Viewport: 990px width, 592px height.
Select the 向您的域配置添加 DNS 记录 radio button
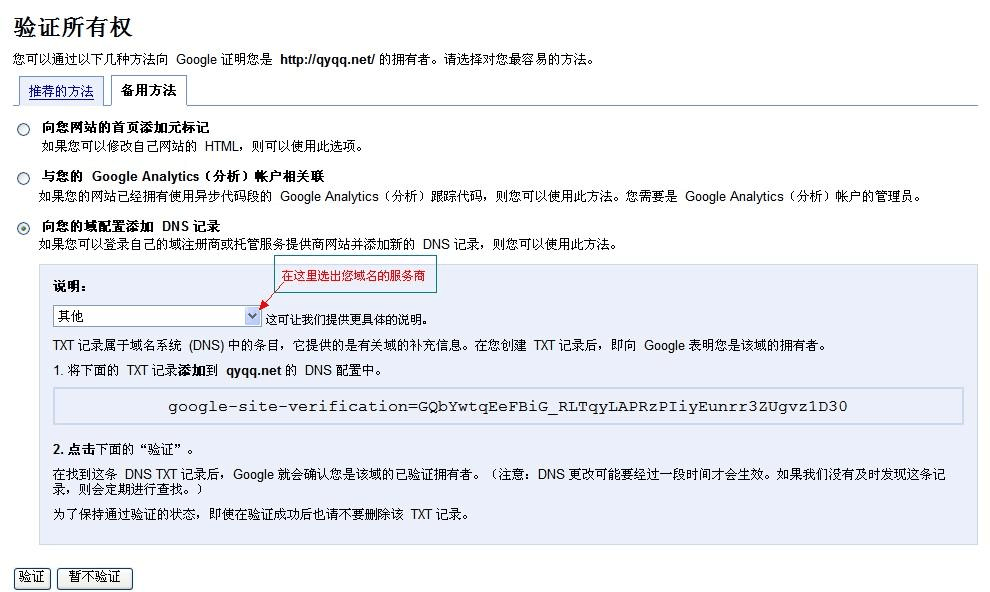23,228
